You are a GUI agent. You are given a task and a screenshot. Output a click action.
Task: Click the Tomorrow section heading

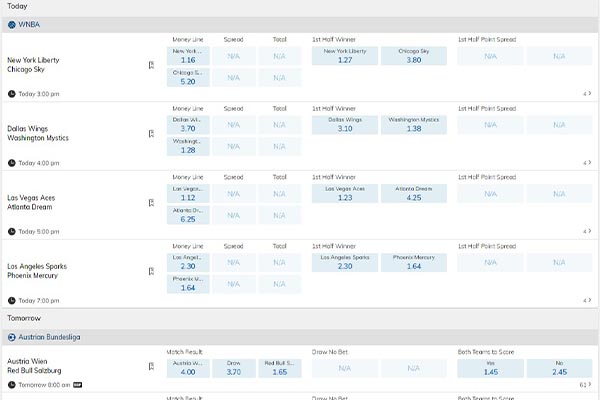click(24, 318)
